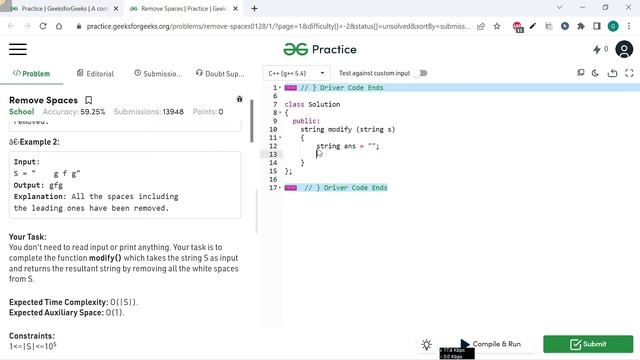Expand collapsed driver code at line 1
This screenshot has height=360, width=640.
pos(290,88)
